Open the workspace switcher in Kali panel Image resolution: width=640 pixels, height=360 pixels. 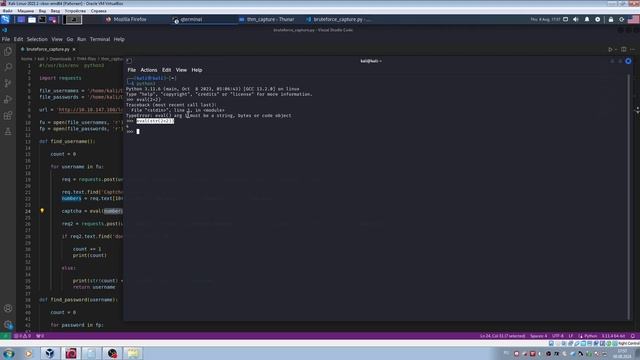pos(73,19)
